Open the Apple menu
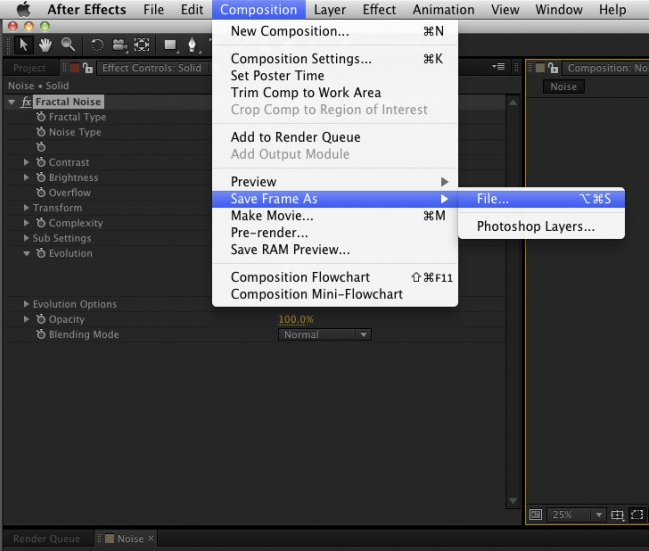This screenshot has width=649, height=551. tap(23, 10)
